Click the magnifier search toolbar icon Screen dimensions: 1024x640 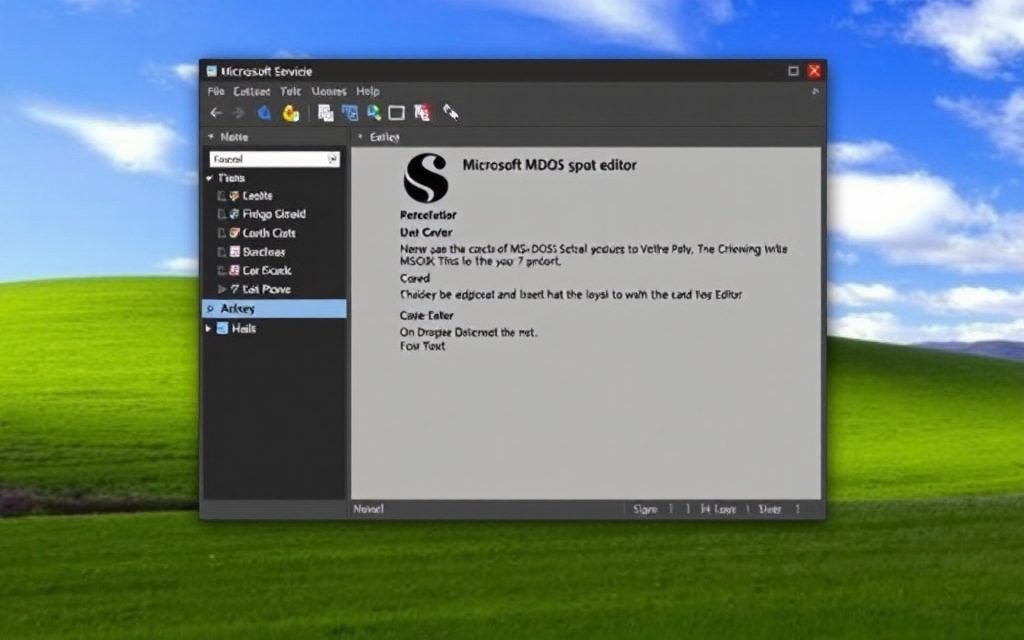374,113
